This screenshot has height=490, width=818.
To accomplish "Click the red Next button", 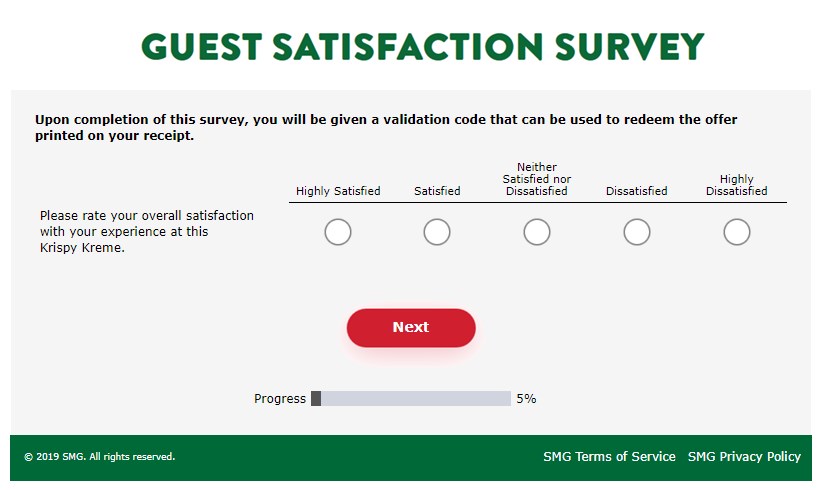I will click(411, 328).
